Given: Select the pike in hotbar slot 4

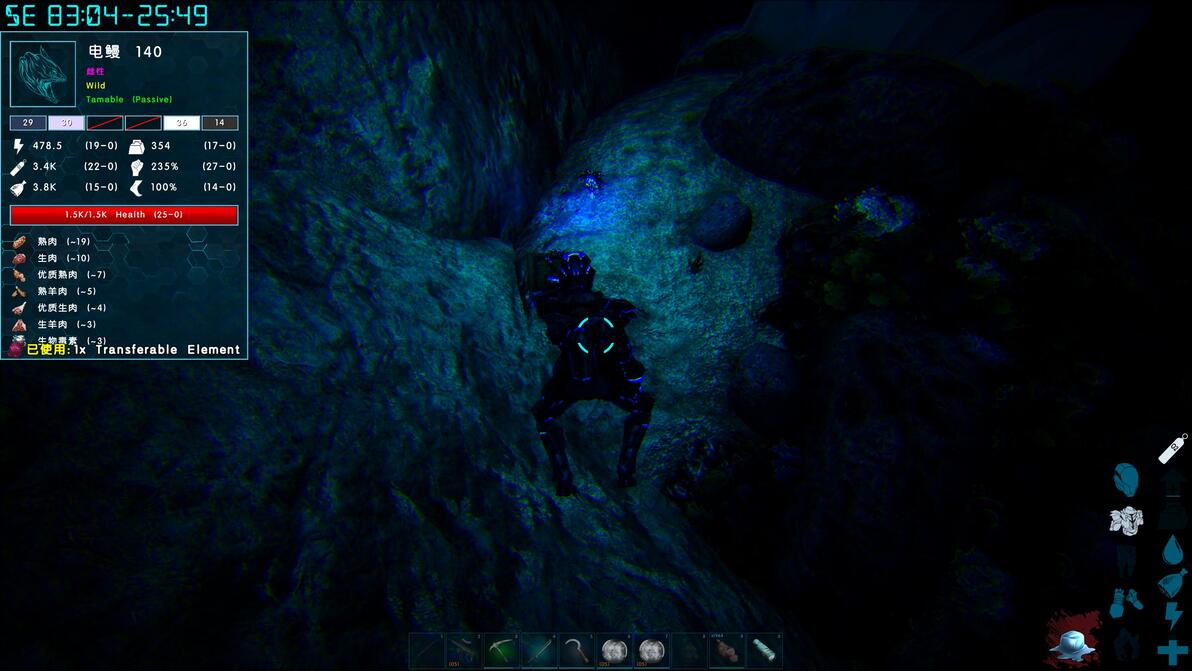Looking at the screenshot, I should [x=539, y=650].
